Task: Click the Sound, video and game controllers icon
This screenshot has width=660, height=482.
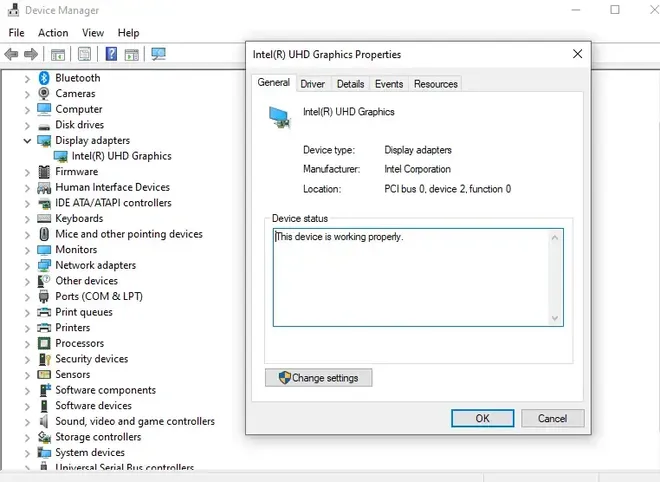Action: 44,421
